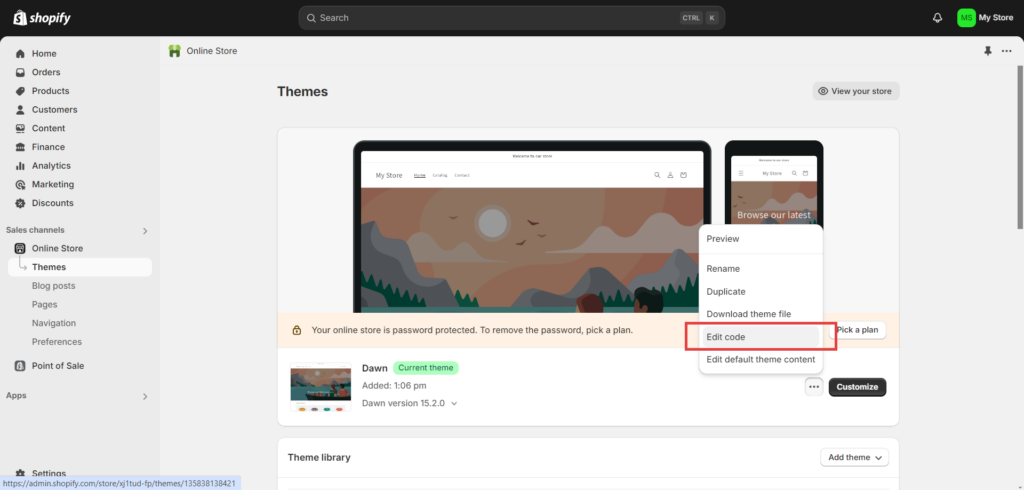Click into the Search field
The height and width of the screenshot is (490, 1024).
(x=490, y=18)
